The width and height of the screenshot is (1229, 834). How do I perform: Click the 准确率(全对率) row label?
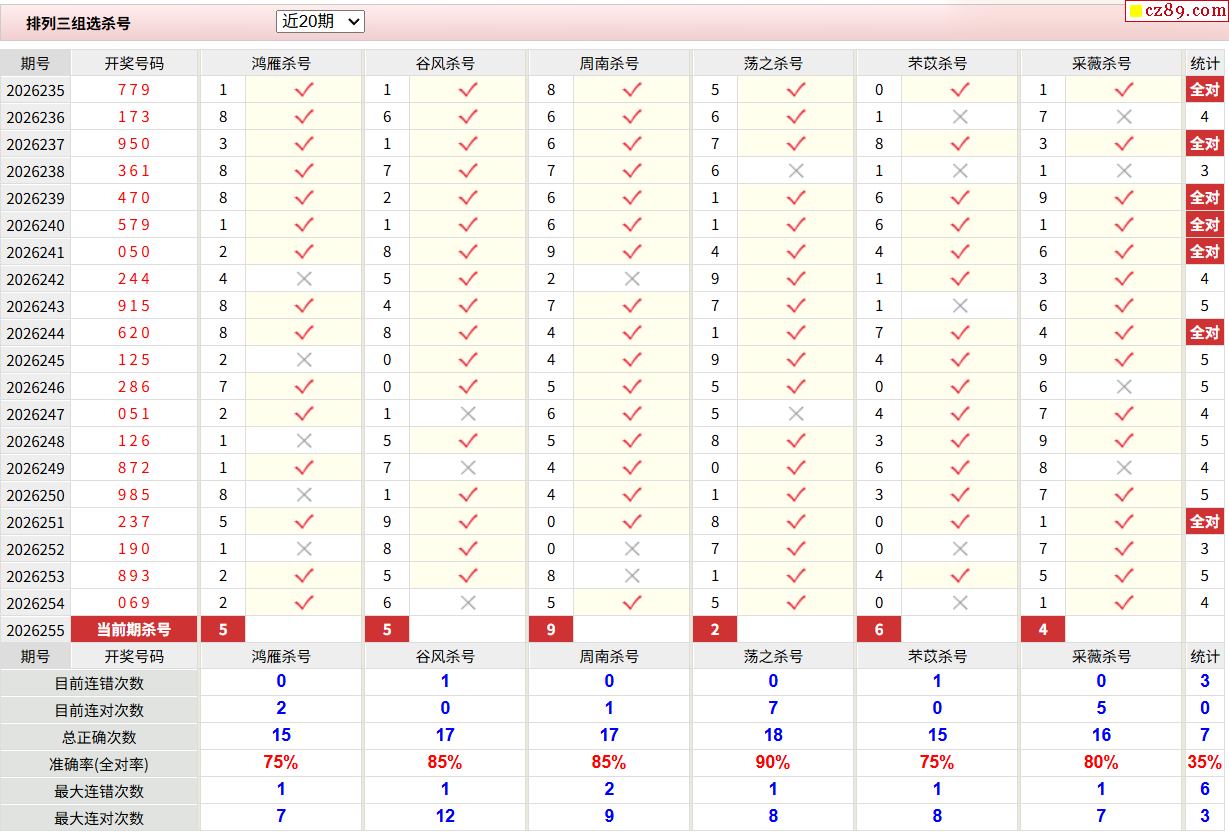tap(99, 764)
